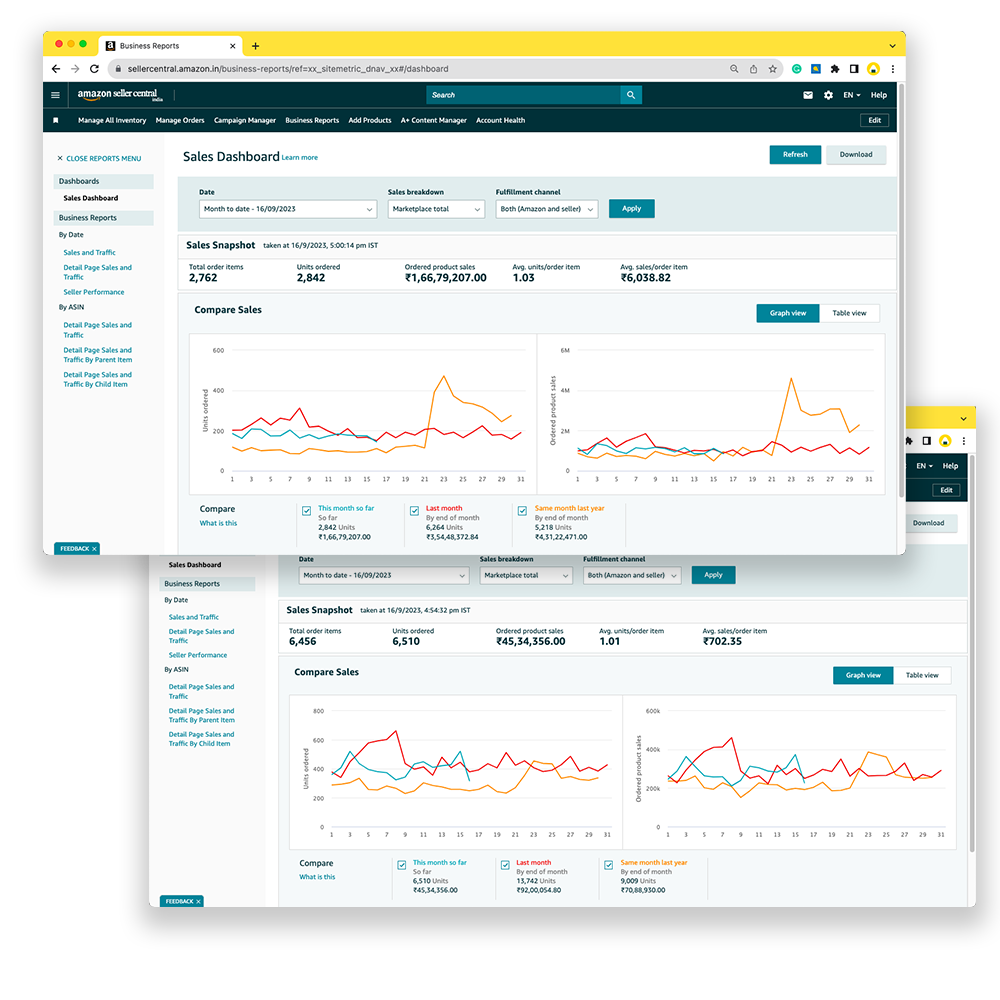Click the Download button in front window
This screenshot has width=1000, height=1000.
pyautogui.click(x=856, y=154)
